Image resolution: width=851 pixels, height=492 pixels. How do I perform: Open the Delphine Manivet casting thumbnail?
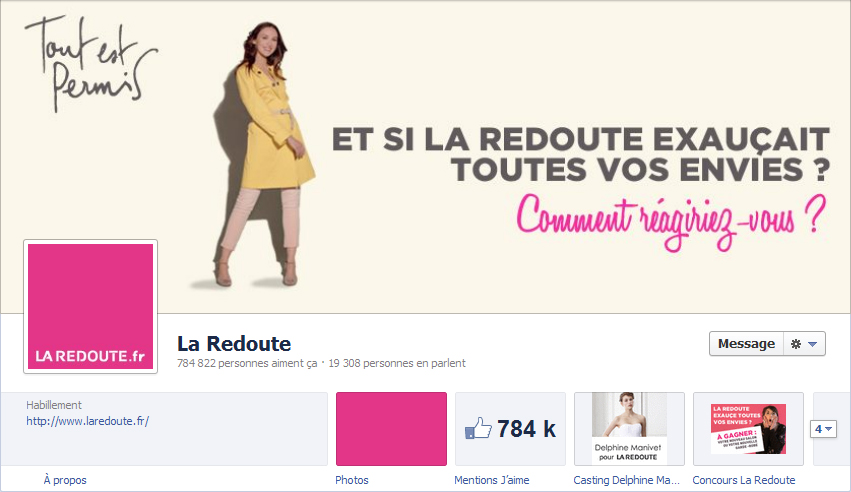630,429
